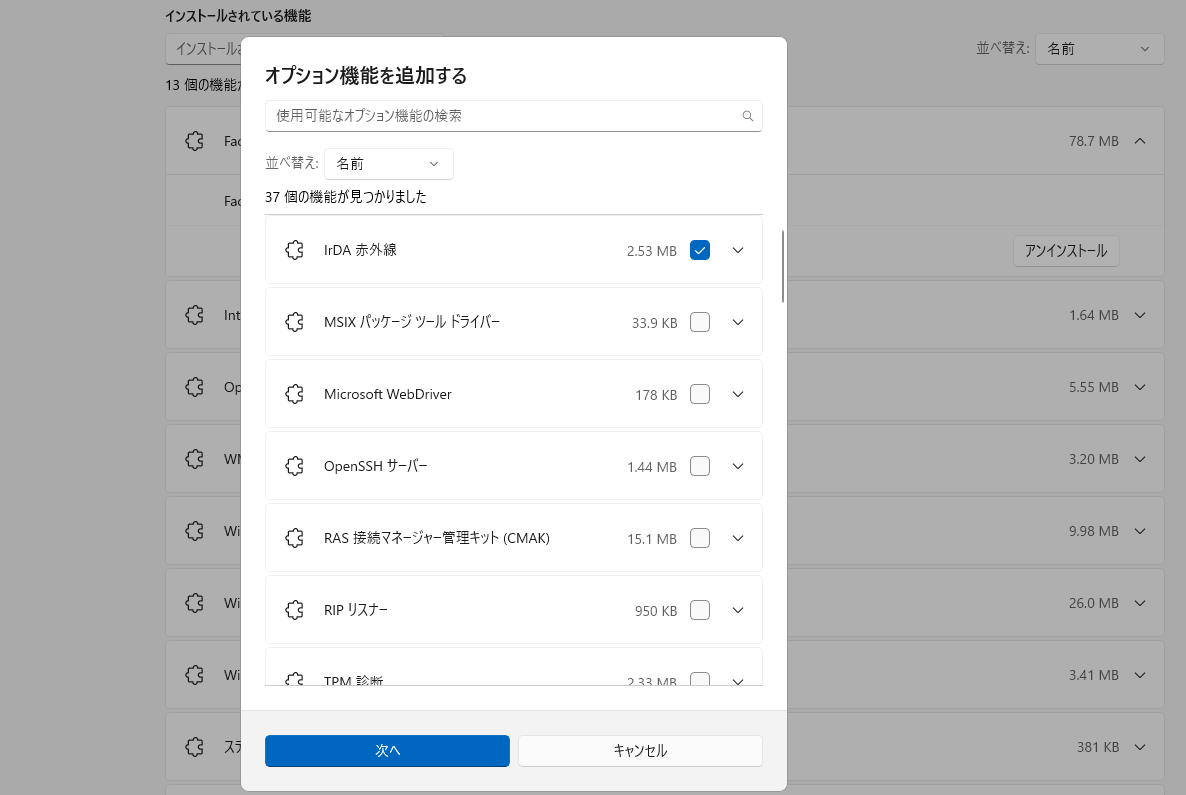
Task: Click background feature icon in 381 KB row
Action: click(x=194, y=747)
